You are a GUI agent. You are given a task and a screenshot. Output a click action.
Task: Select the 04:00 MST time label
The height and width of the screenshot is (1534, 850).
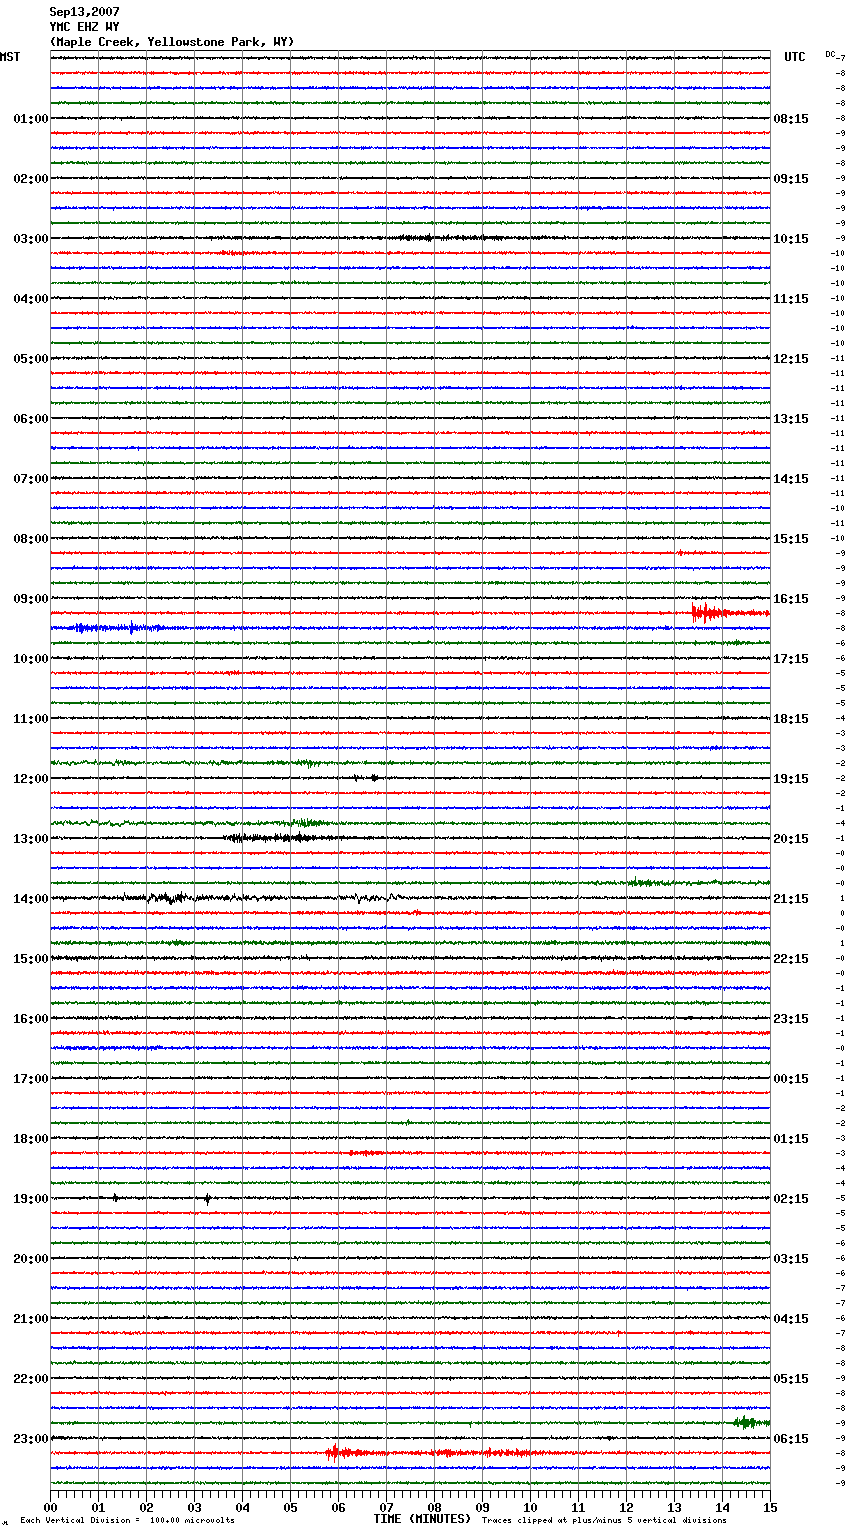[x=31, y=299]
